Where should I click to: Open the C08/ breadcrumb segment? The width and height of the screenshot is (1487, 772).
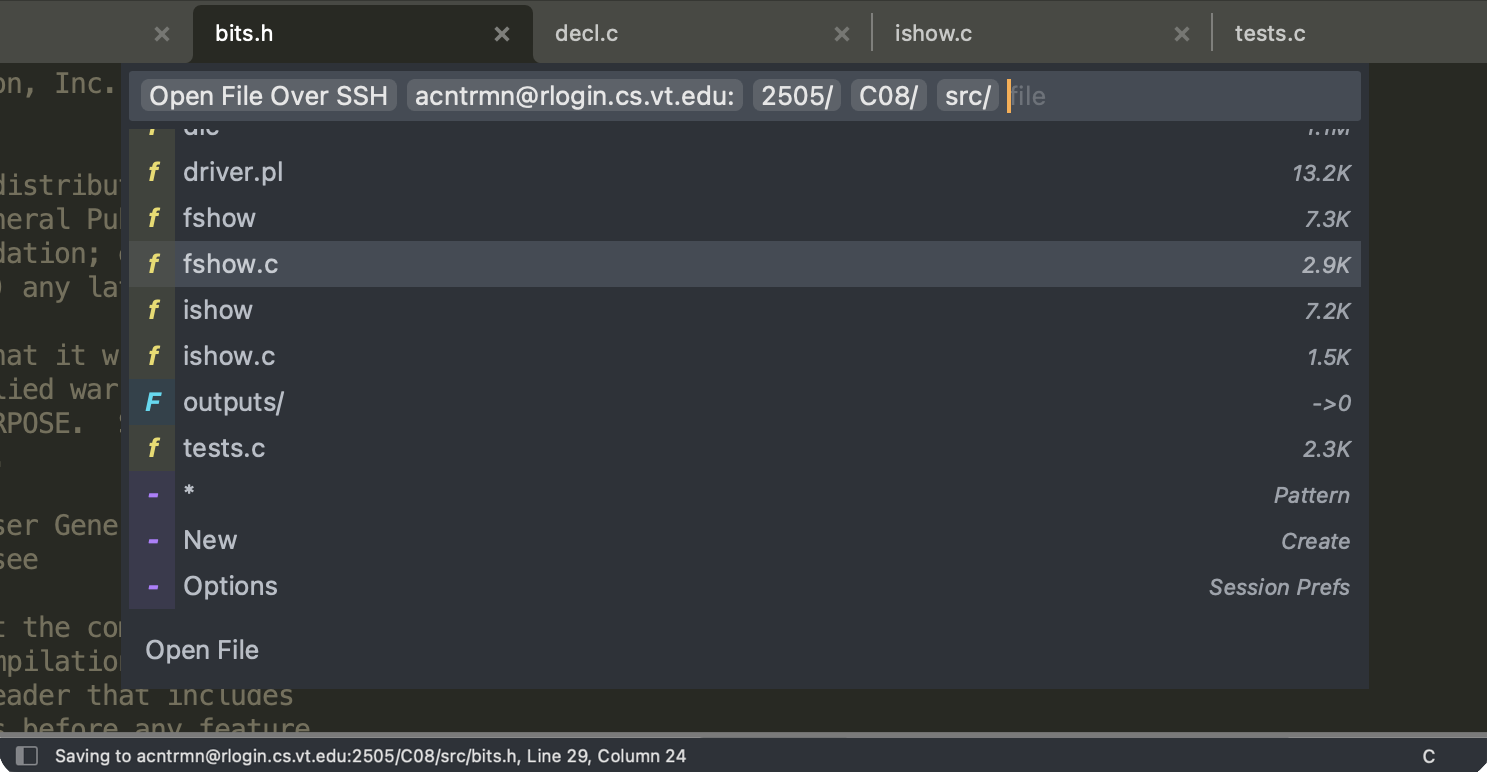pyautogui.click(x=888, y=95)
